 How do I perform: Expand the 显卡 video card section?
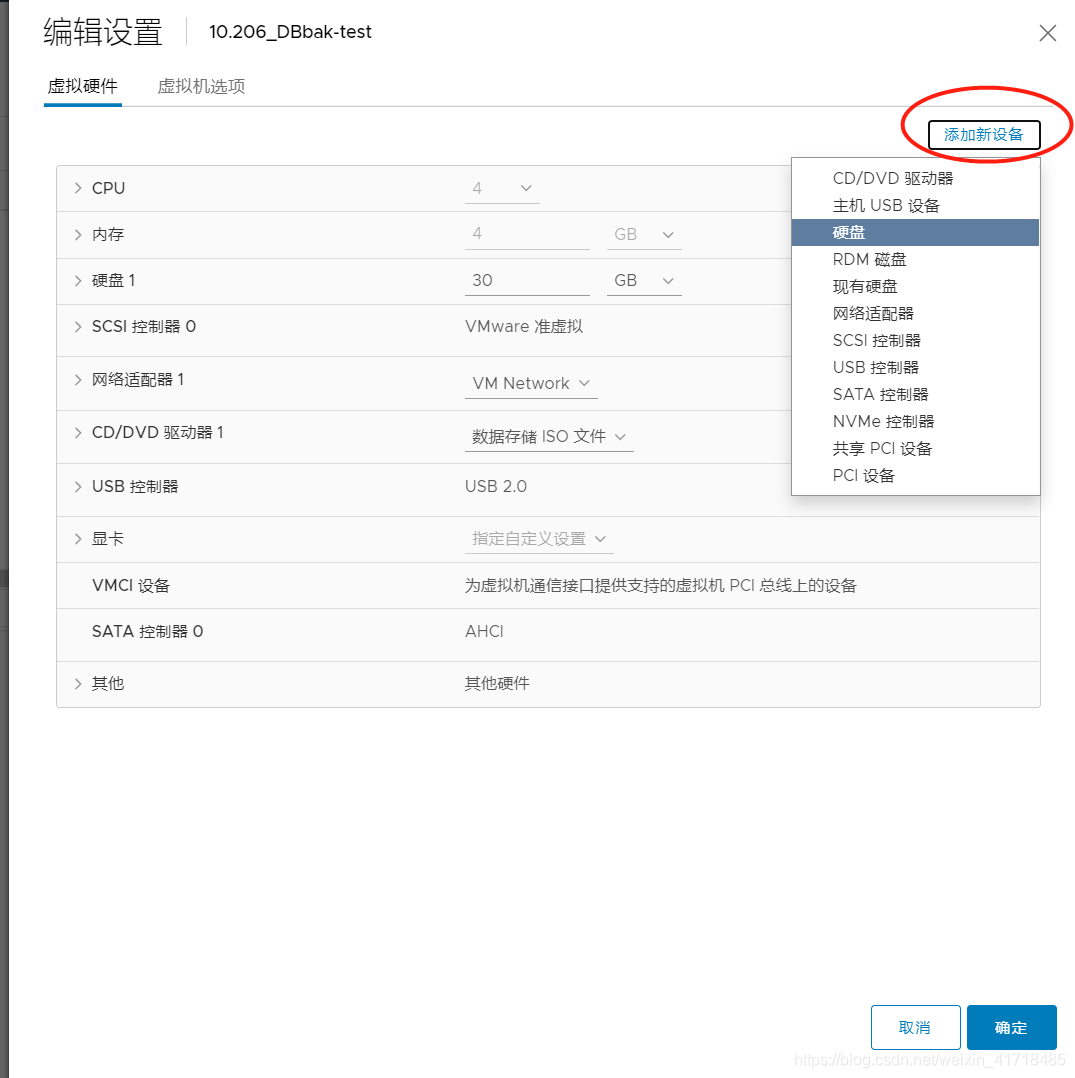tap(77, 538)
